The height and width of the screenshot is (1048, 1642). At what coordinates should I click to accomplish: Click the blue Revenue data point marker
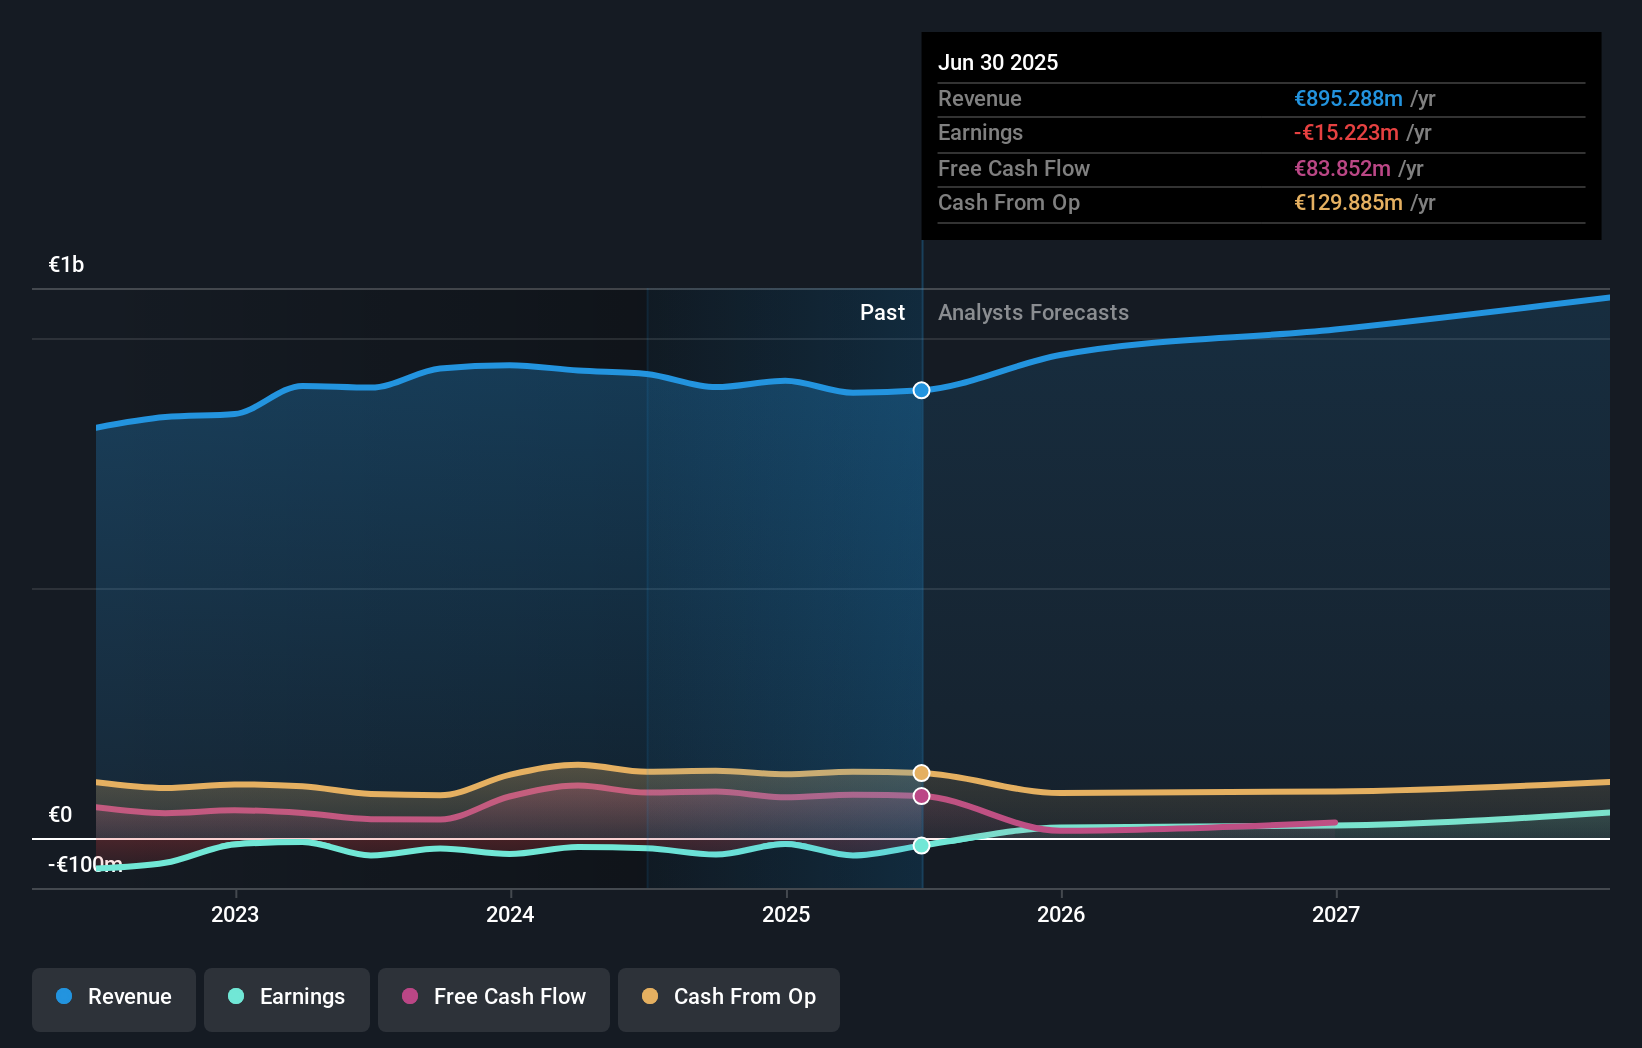[920, 390]
